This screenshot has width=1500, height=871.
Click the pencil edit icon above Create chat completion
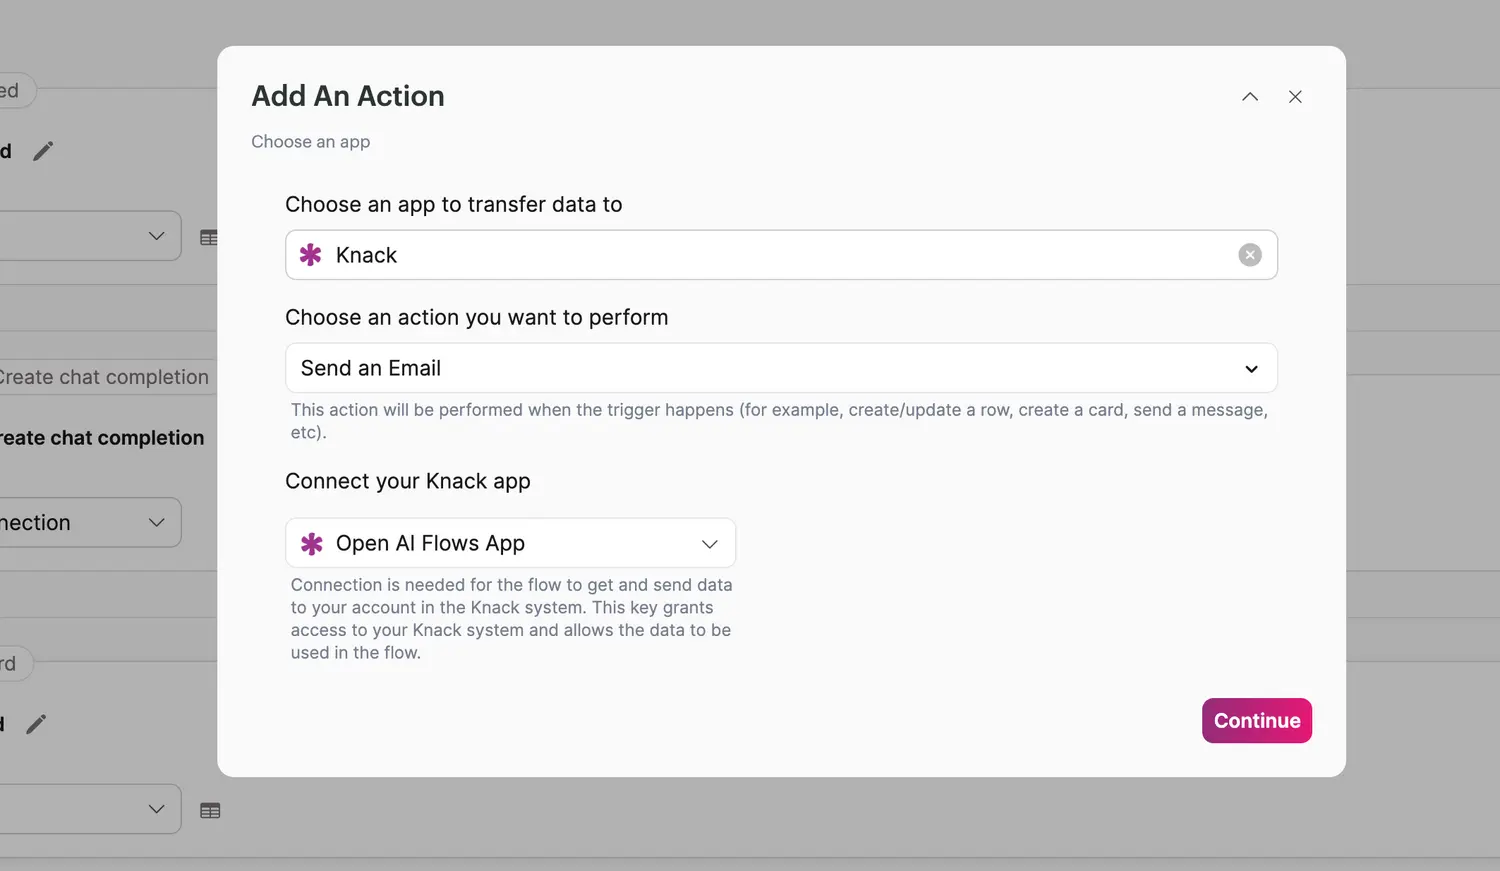[43, 151]
